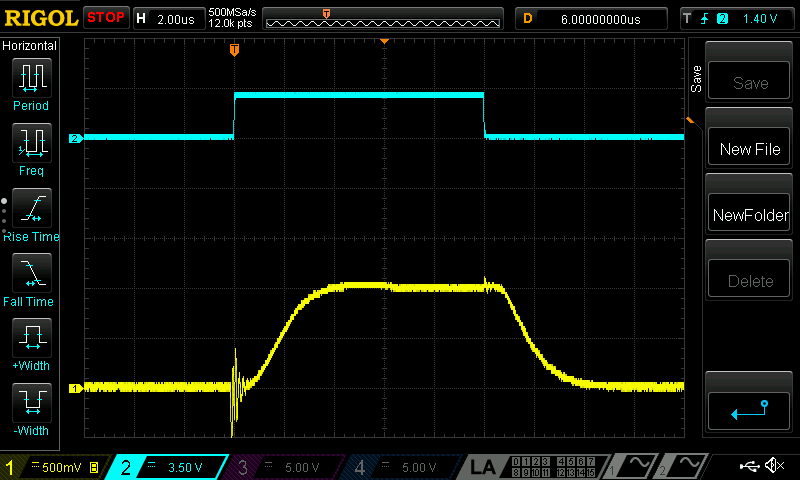This screenshot has width=800, height=480.
Task: Click the RIGOL logo
Action: (x=41, y=18)
